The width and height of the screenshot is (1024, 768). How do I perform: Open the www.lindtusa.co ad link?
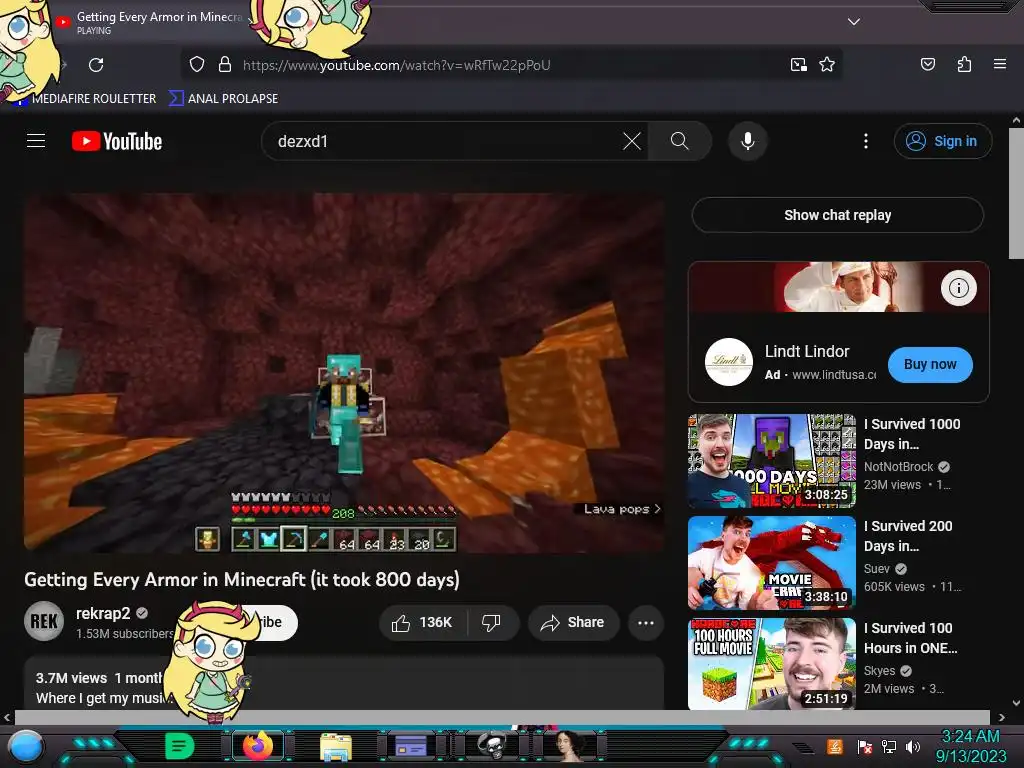(834, 375)
